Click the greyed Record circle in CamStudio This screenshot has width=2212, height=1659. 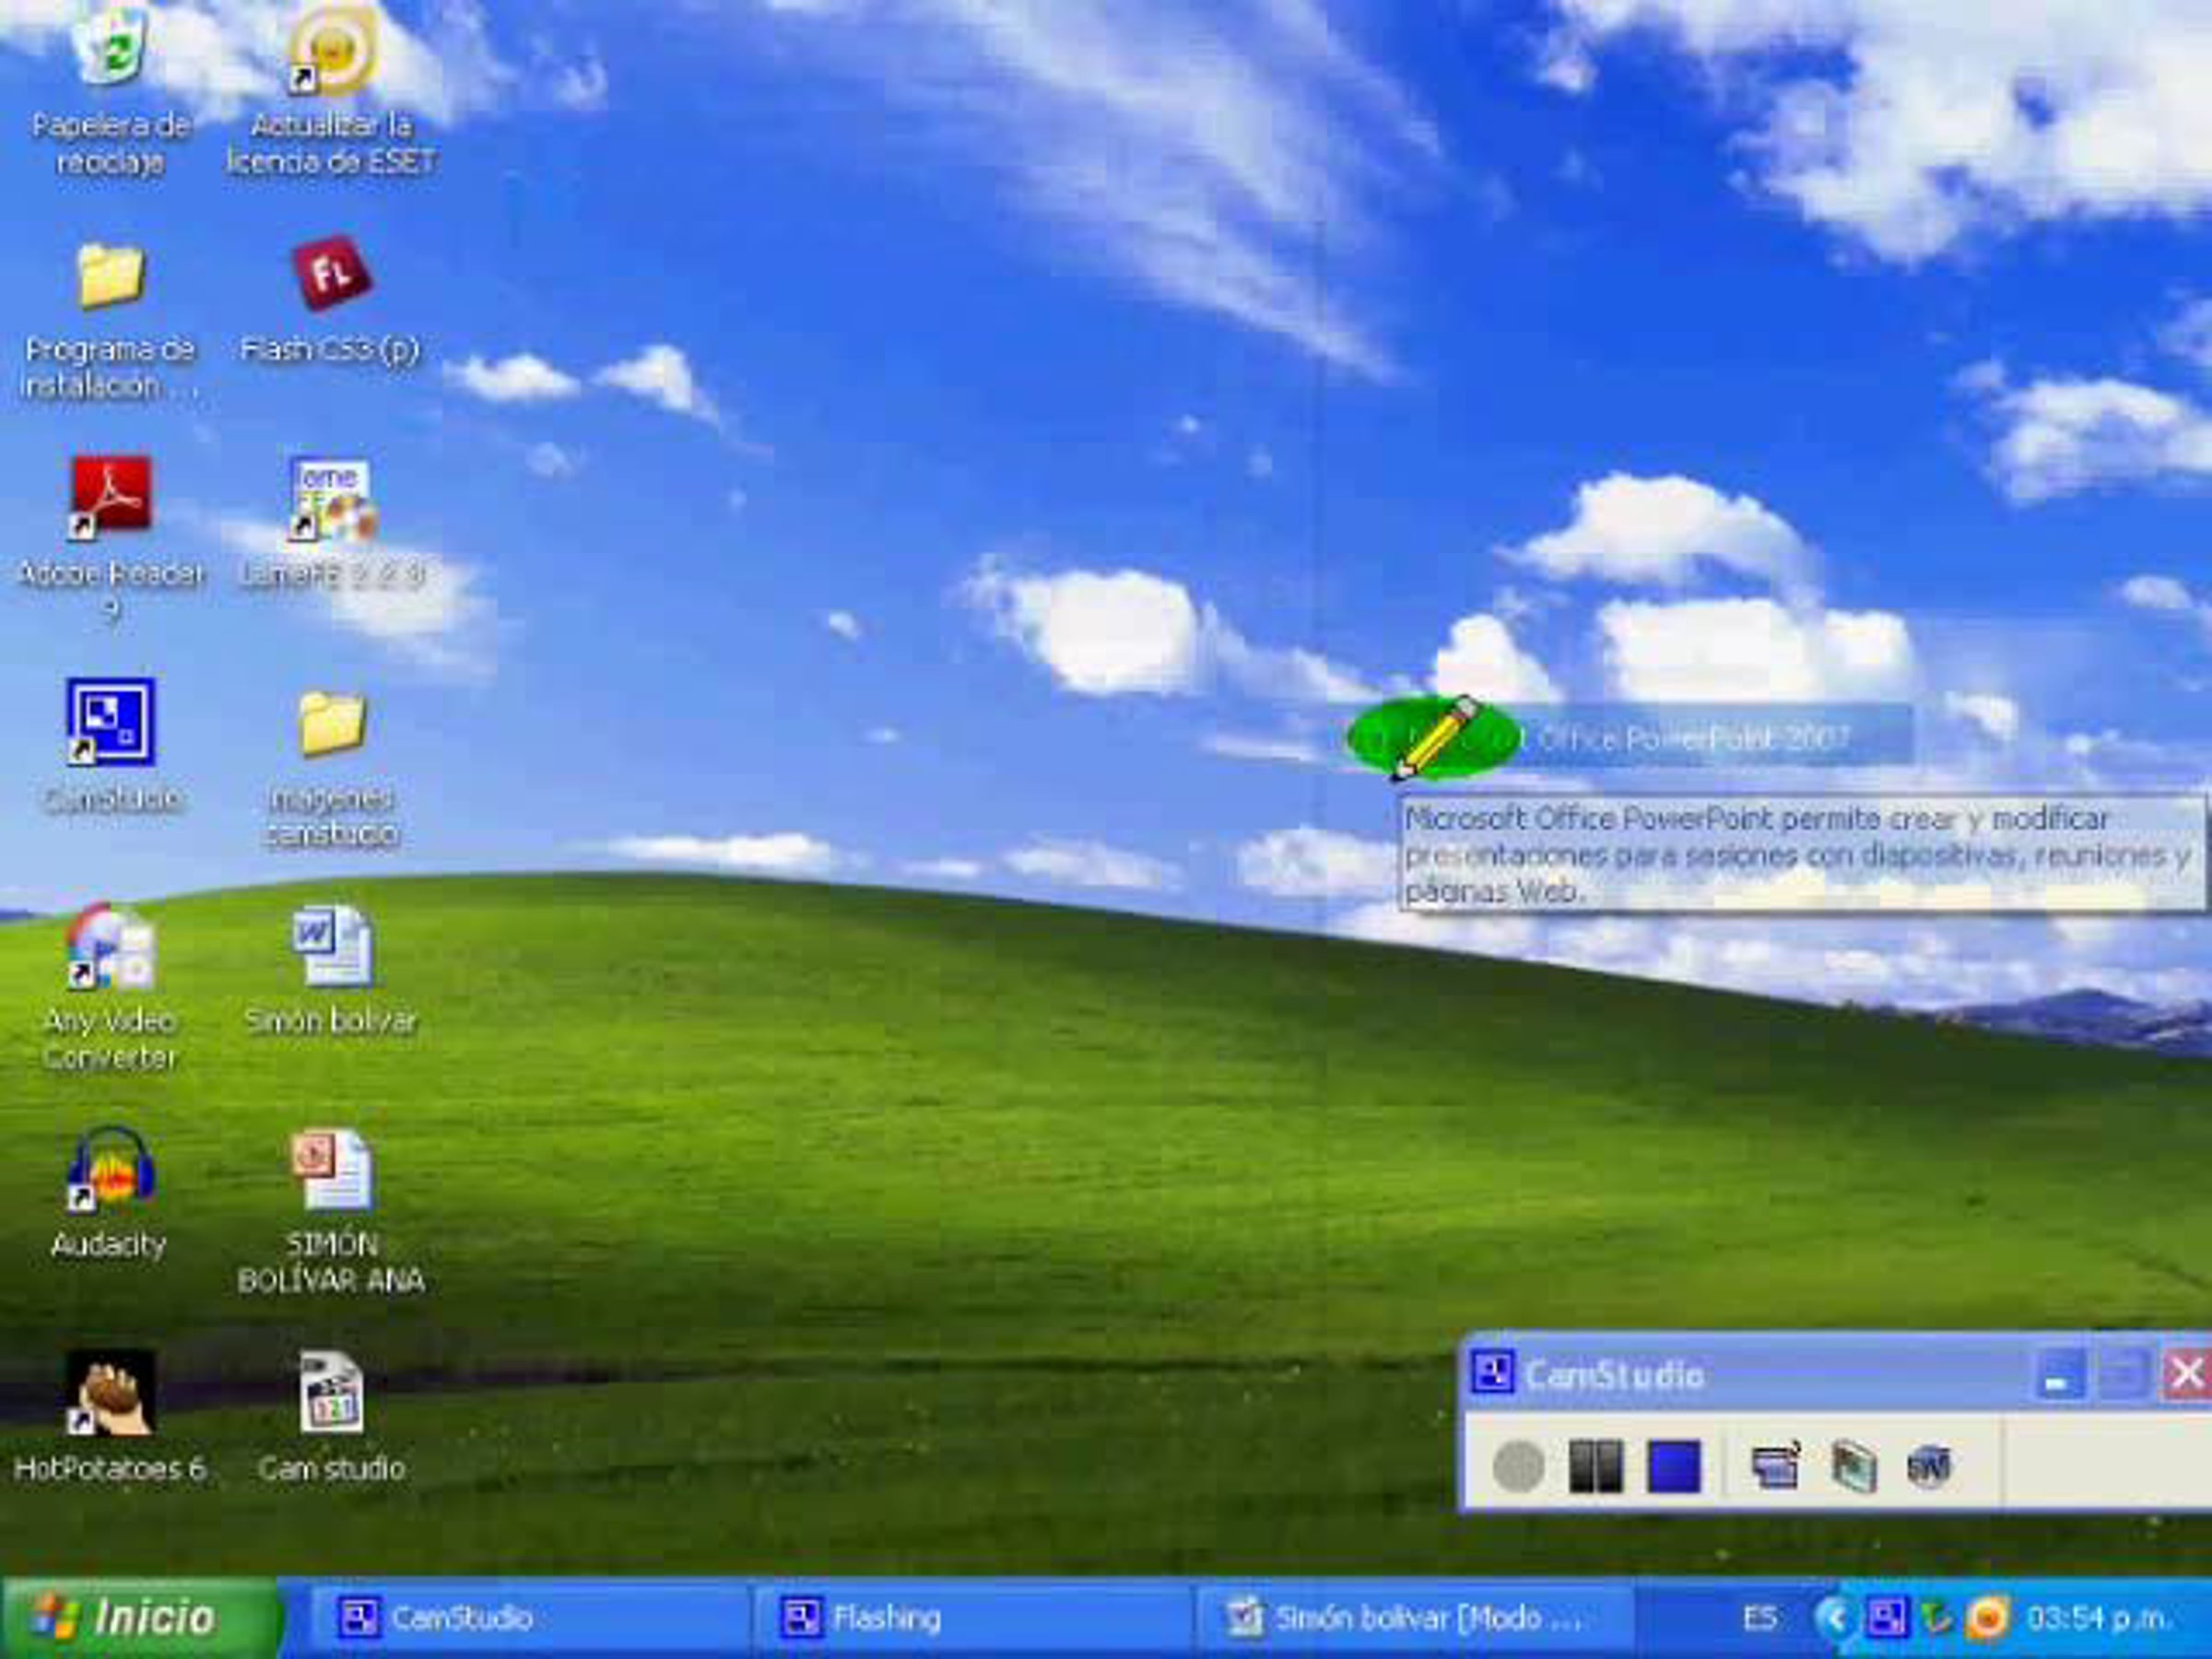pos(1517,1467)
